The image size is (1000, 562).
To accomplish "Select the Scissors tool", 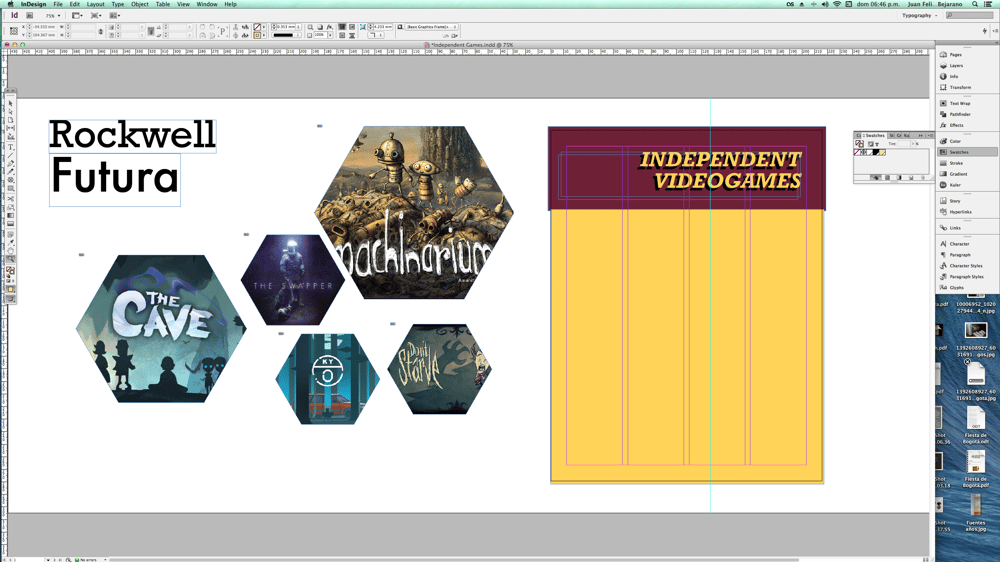I will 11,199.
